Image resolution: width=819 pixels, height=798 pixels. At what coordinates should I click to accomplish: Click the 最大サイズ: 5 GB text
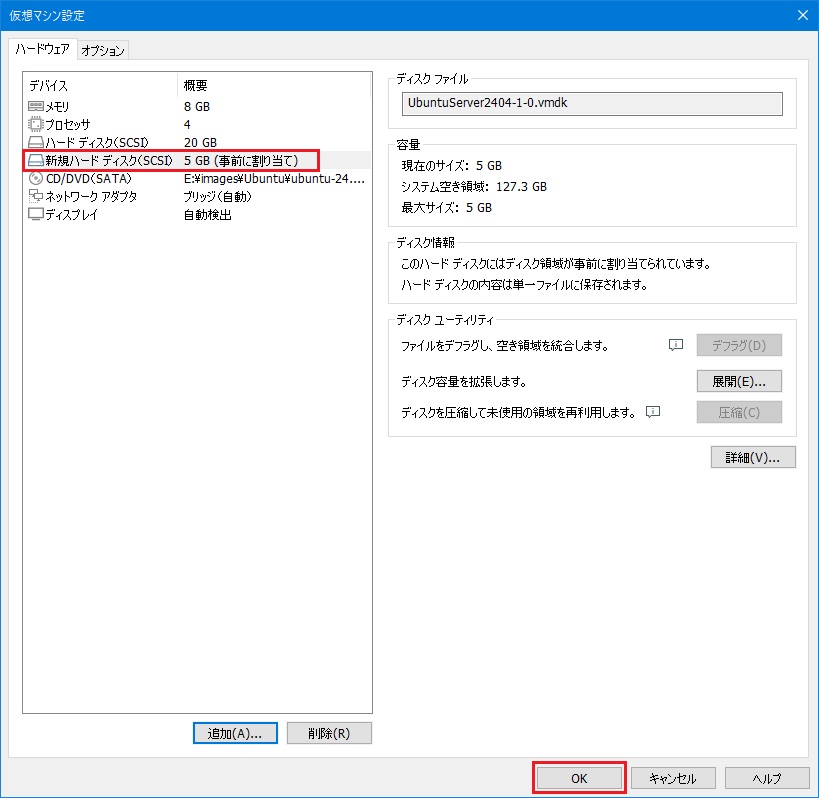[x=447, y=207]
